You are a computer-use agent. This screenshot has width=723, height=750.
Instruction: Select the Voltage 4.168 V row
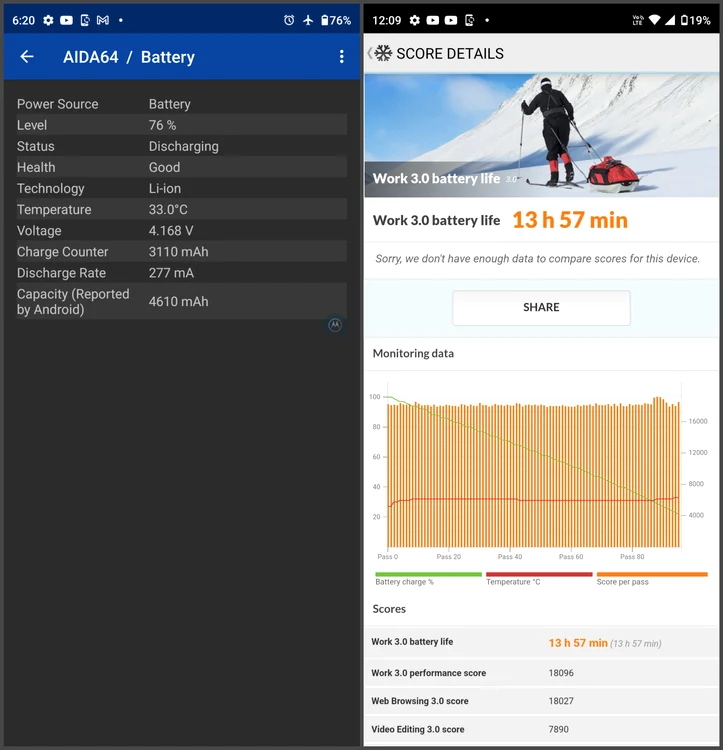pos(182,230)
